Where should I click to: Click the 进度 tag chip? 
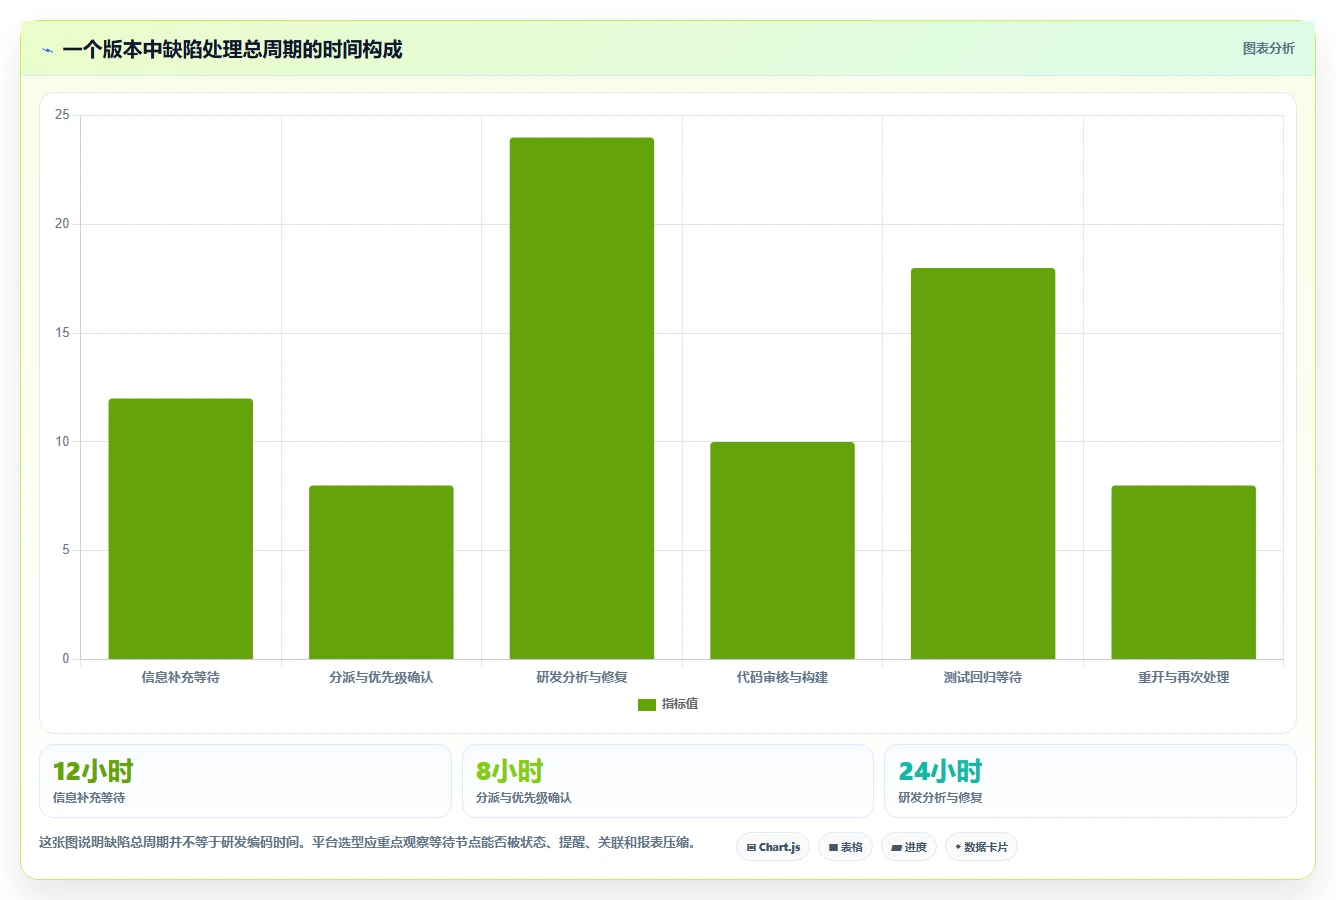click(x=908, y=847)
